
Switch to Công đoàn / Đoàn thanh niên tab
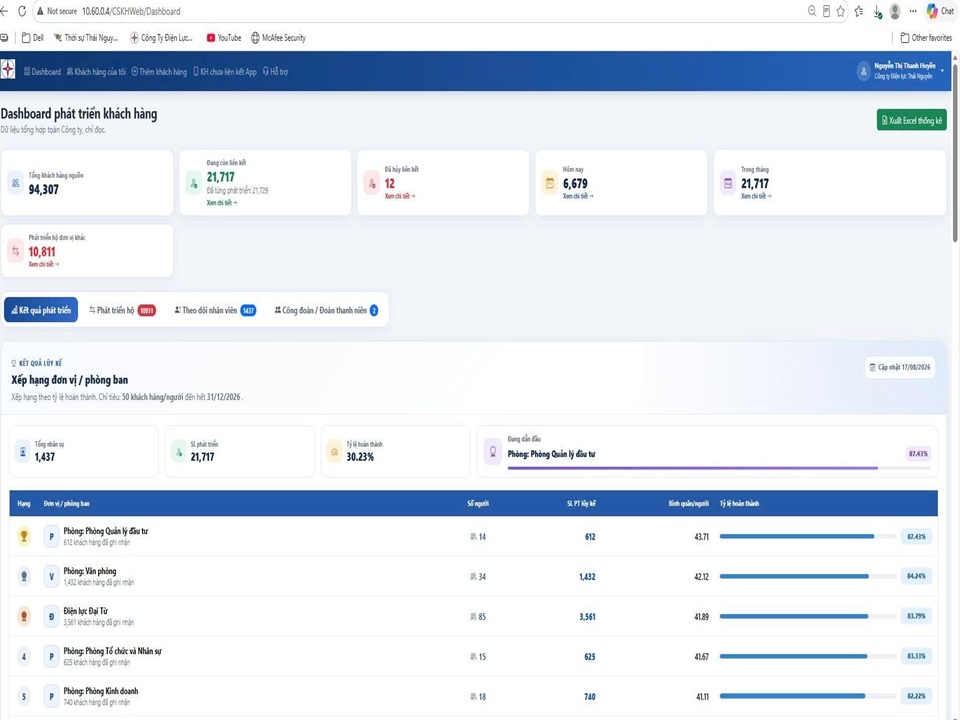(326, 310)
